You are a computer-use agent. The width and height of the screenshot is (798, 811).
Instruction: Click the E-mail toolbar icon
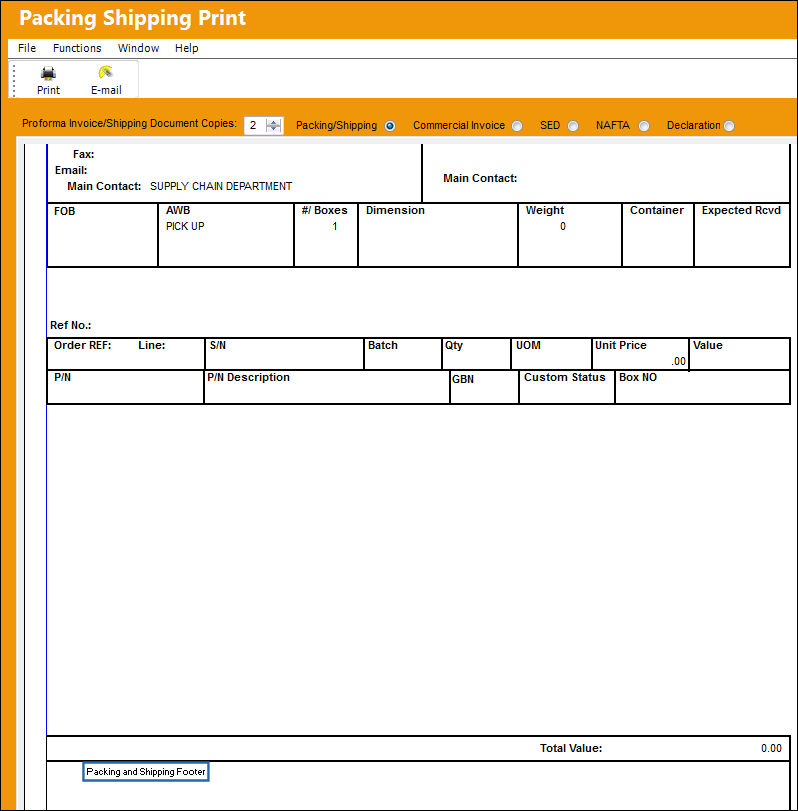click(x=106, y=72)
